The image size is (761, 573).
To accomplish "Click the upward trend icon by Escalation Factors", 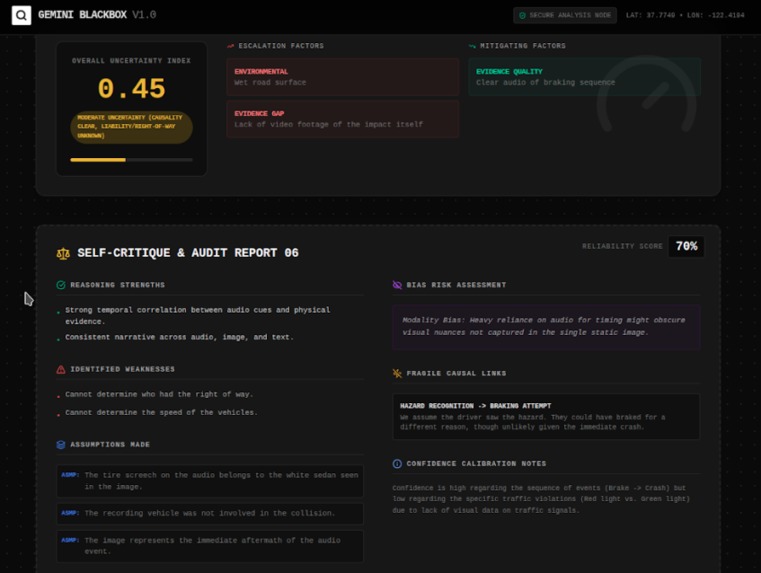I will point(231,46).
